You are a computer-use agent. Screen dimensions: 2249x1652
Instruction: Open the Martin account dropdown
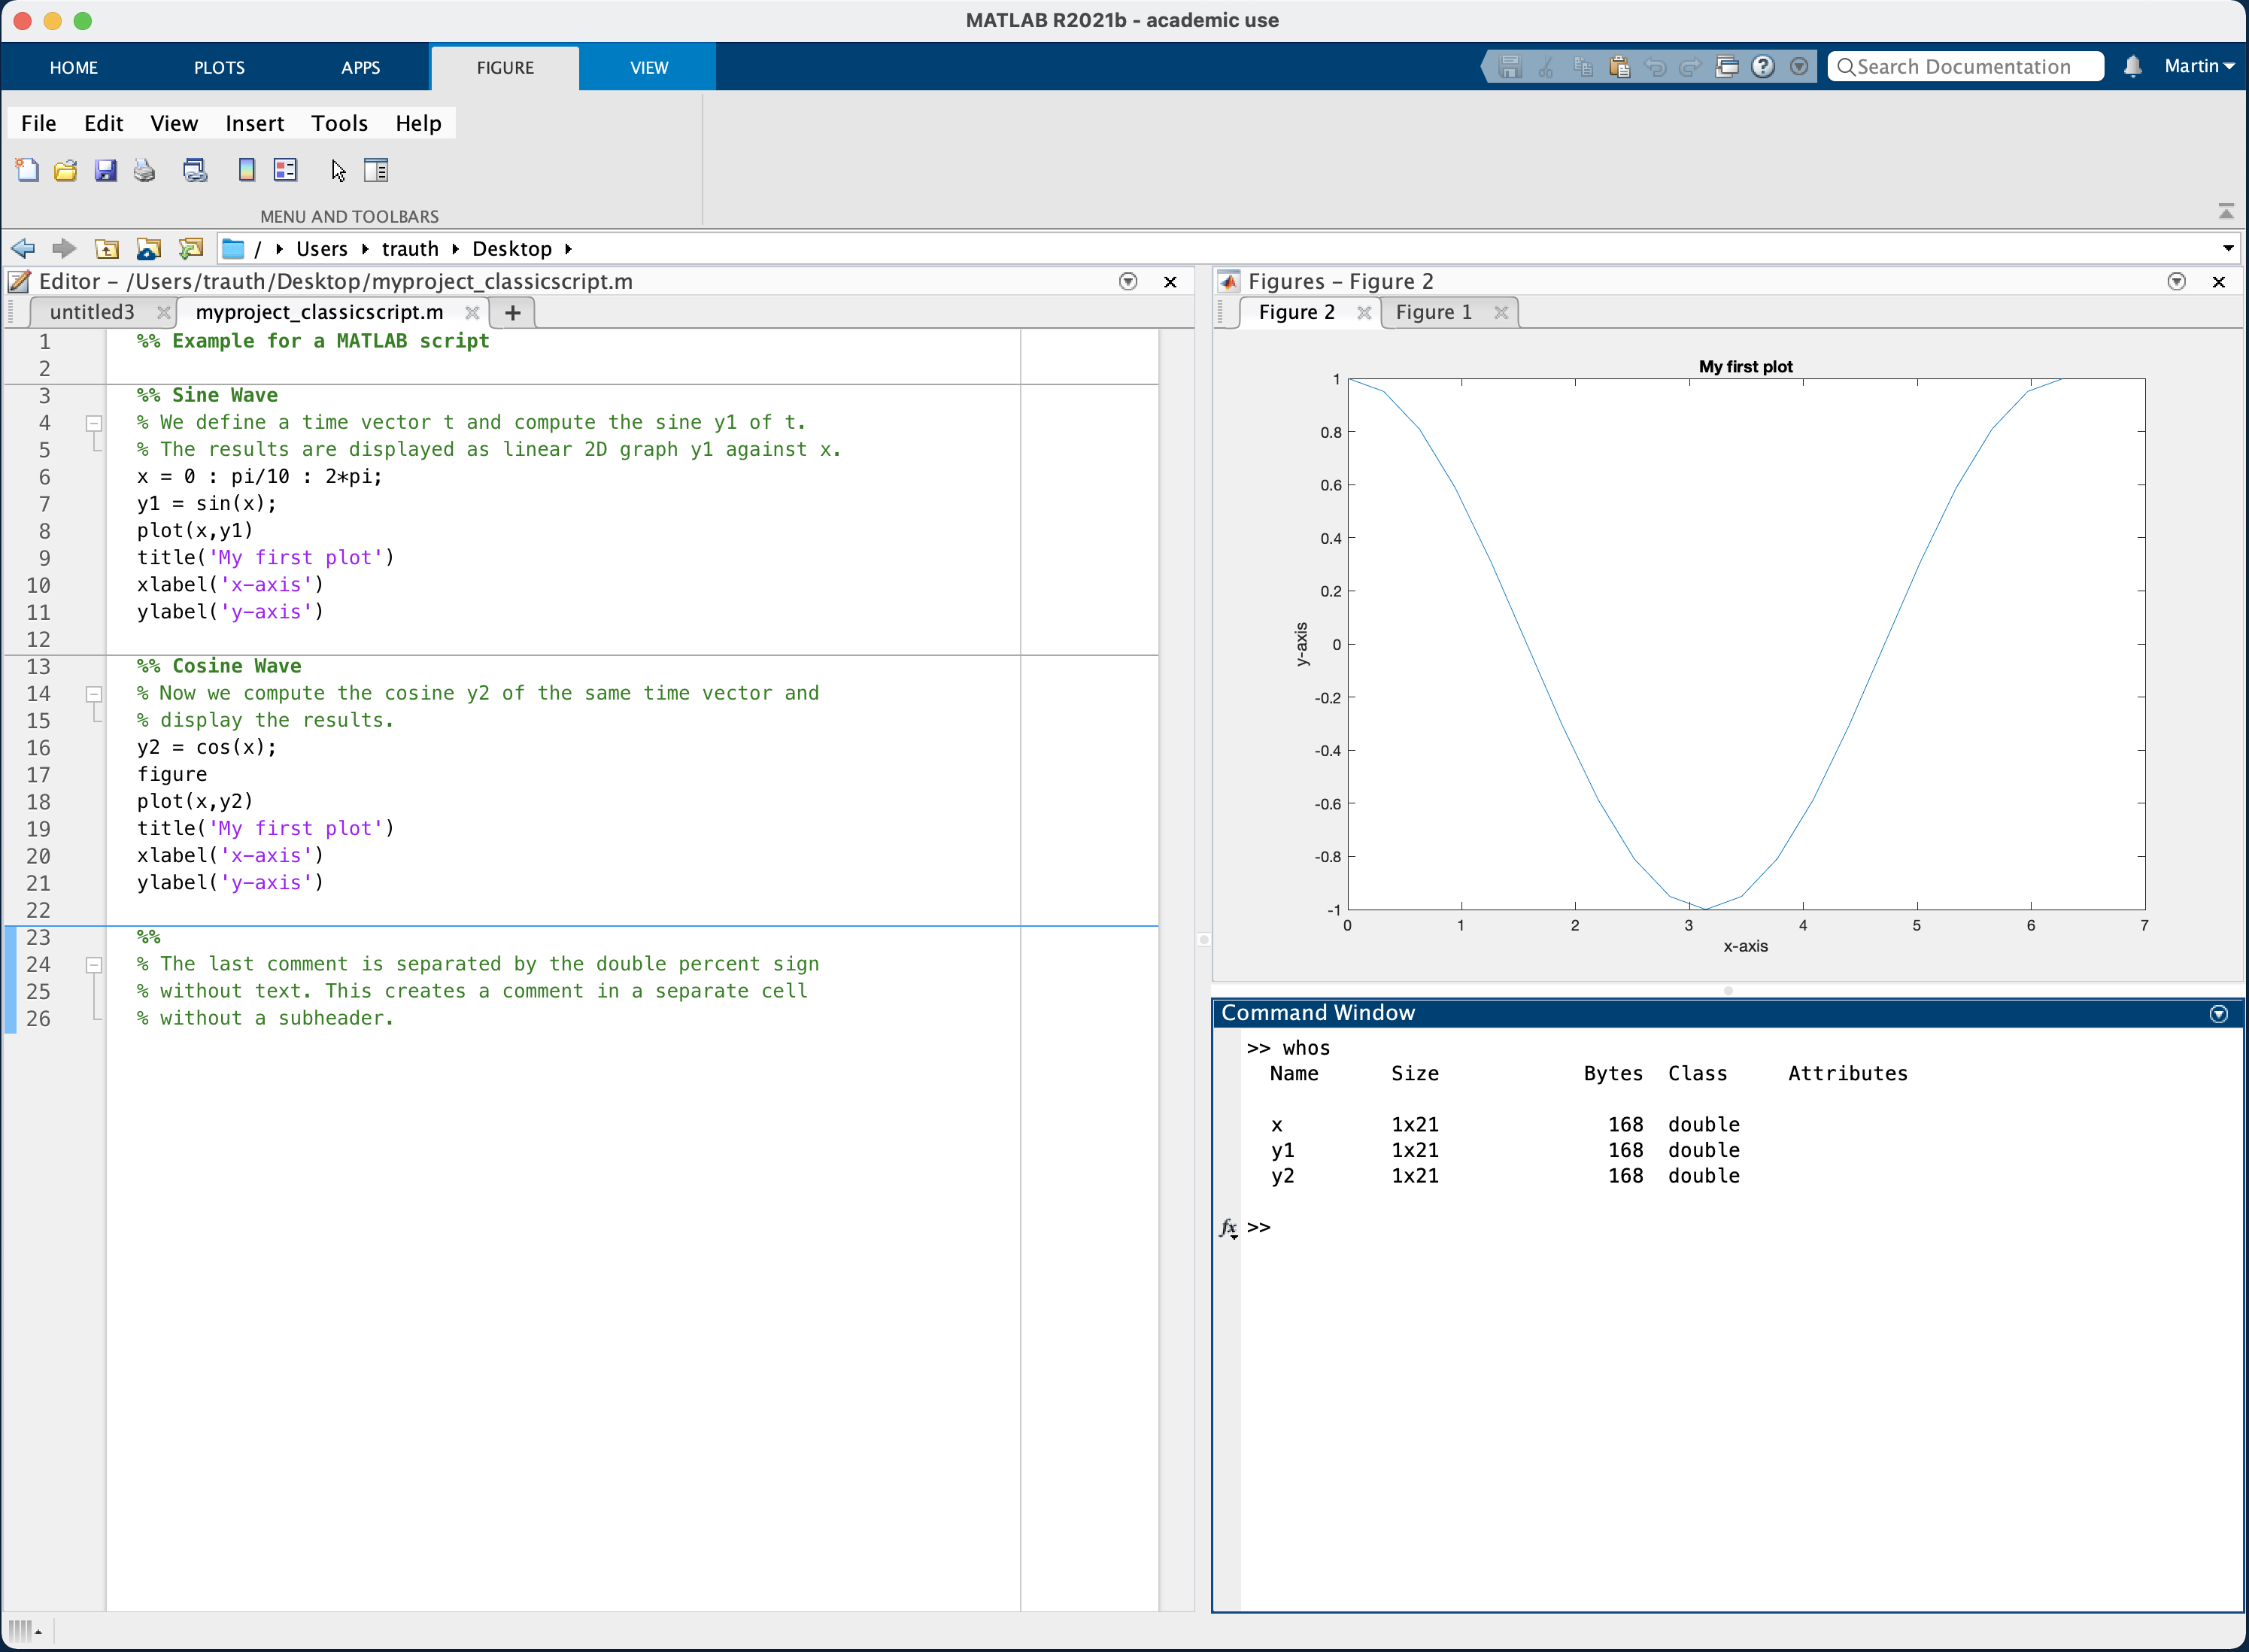click(2198, 66)
